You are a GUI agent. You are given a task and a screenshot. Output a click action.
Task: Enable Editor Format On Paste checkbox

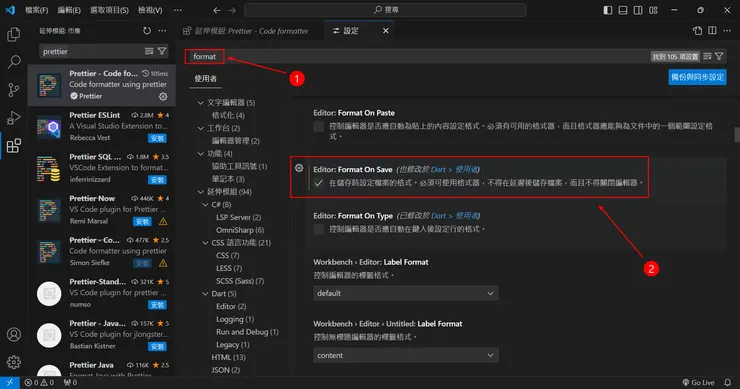(319, 127)
